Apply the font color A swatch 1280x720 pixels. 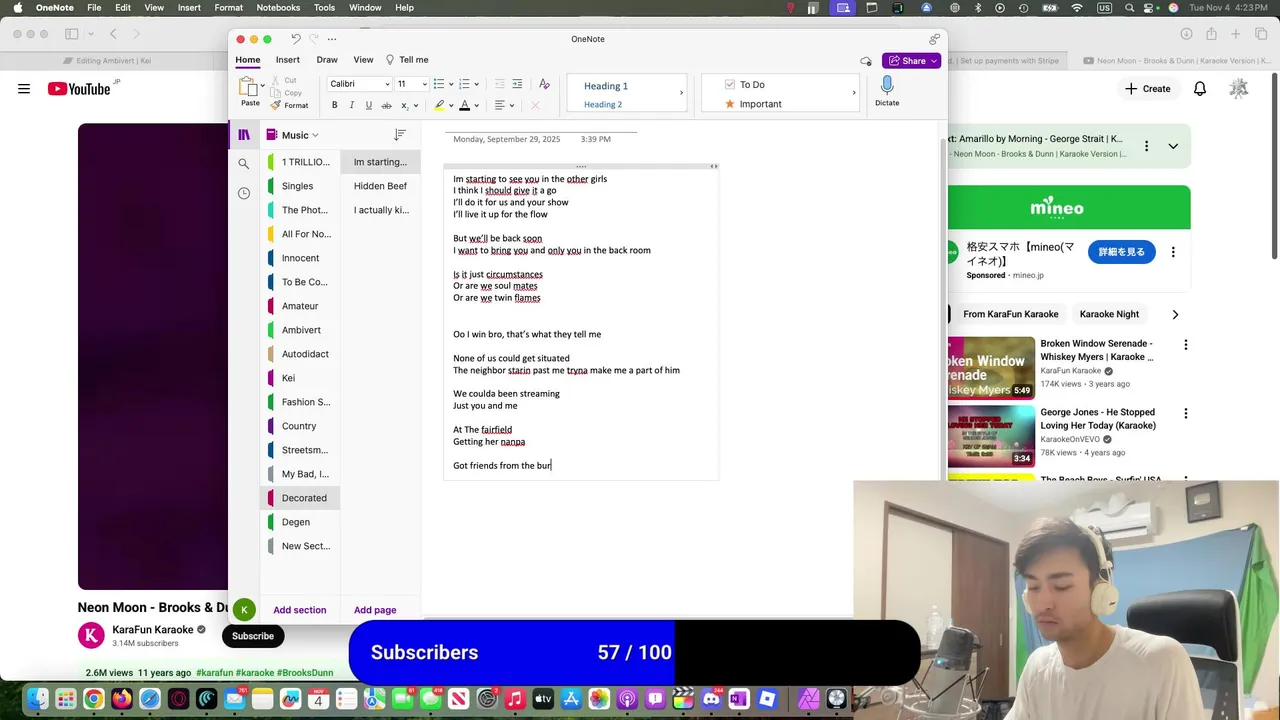click(x=465, y=105)
